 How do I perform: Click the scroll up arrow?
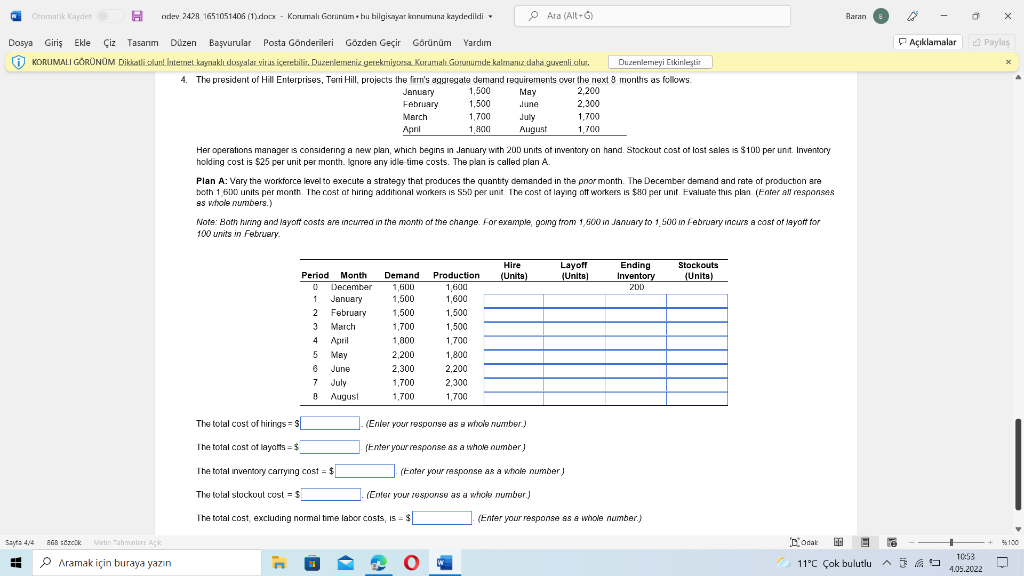point(1017,77)
